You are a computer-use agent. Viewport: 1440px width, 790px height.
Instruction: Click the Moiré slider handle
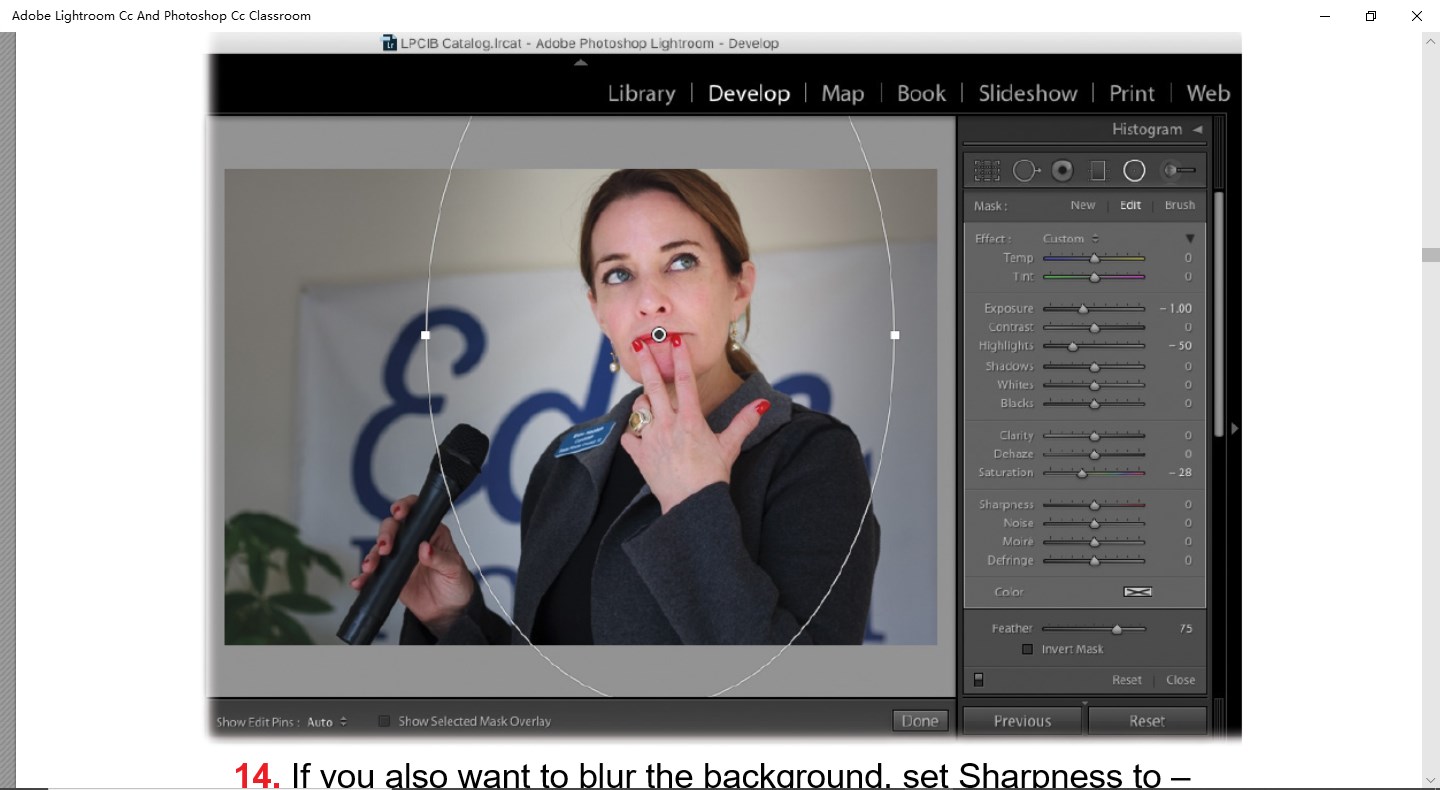(x=1094, y=542)
